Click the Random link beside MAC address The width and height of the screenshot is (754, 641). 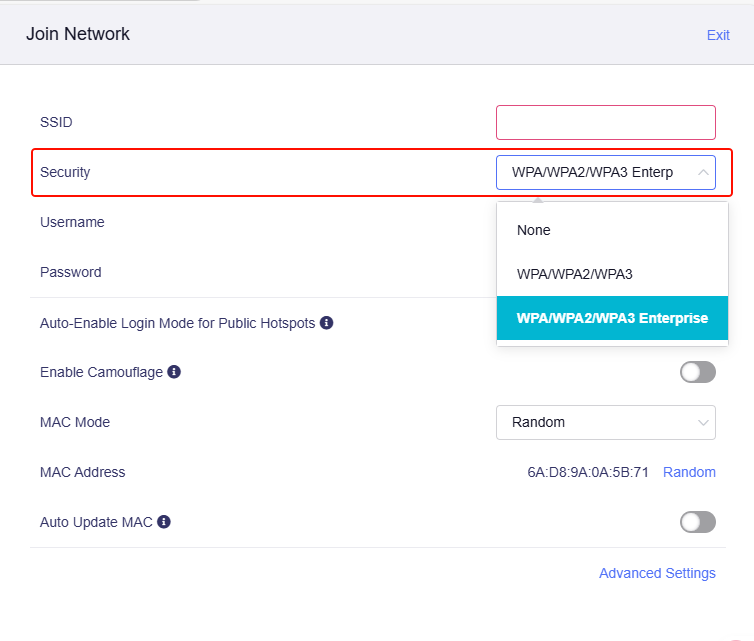pyautogui.click(x=689, y=472)
